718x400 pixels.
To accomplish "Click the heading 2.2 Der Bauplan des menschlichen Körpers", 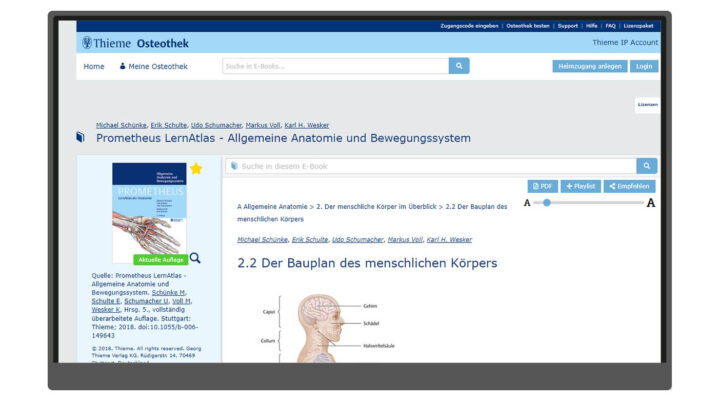I will click(367, 263).
